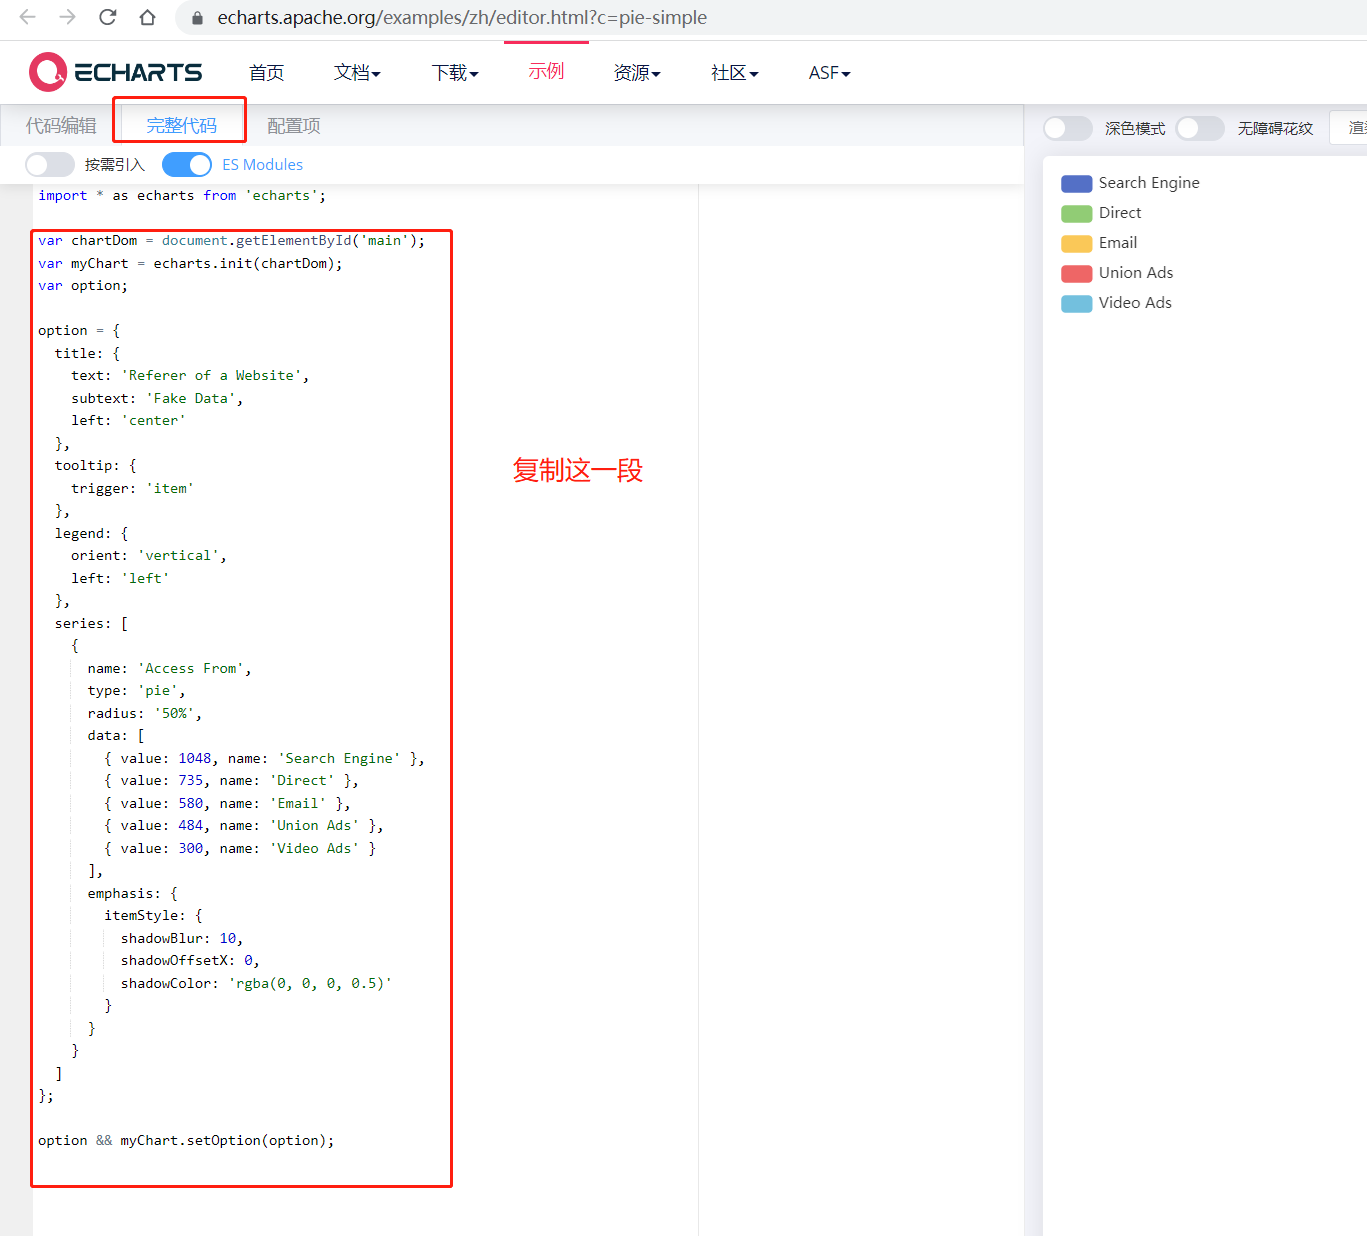
Task: Toggle the ES Modules switch
Action: pos(187,164)
